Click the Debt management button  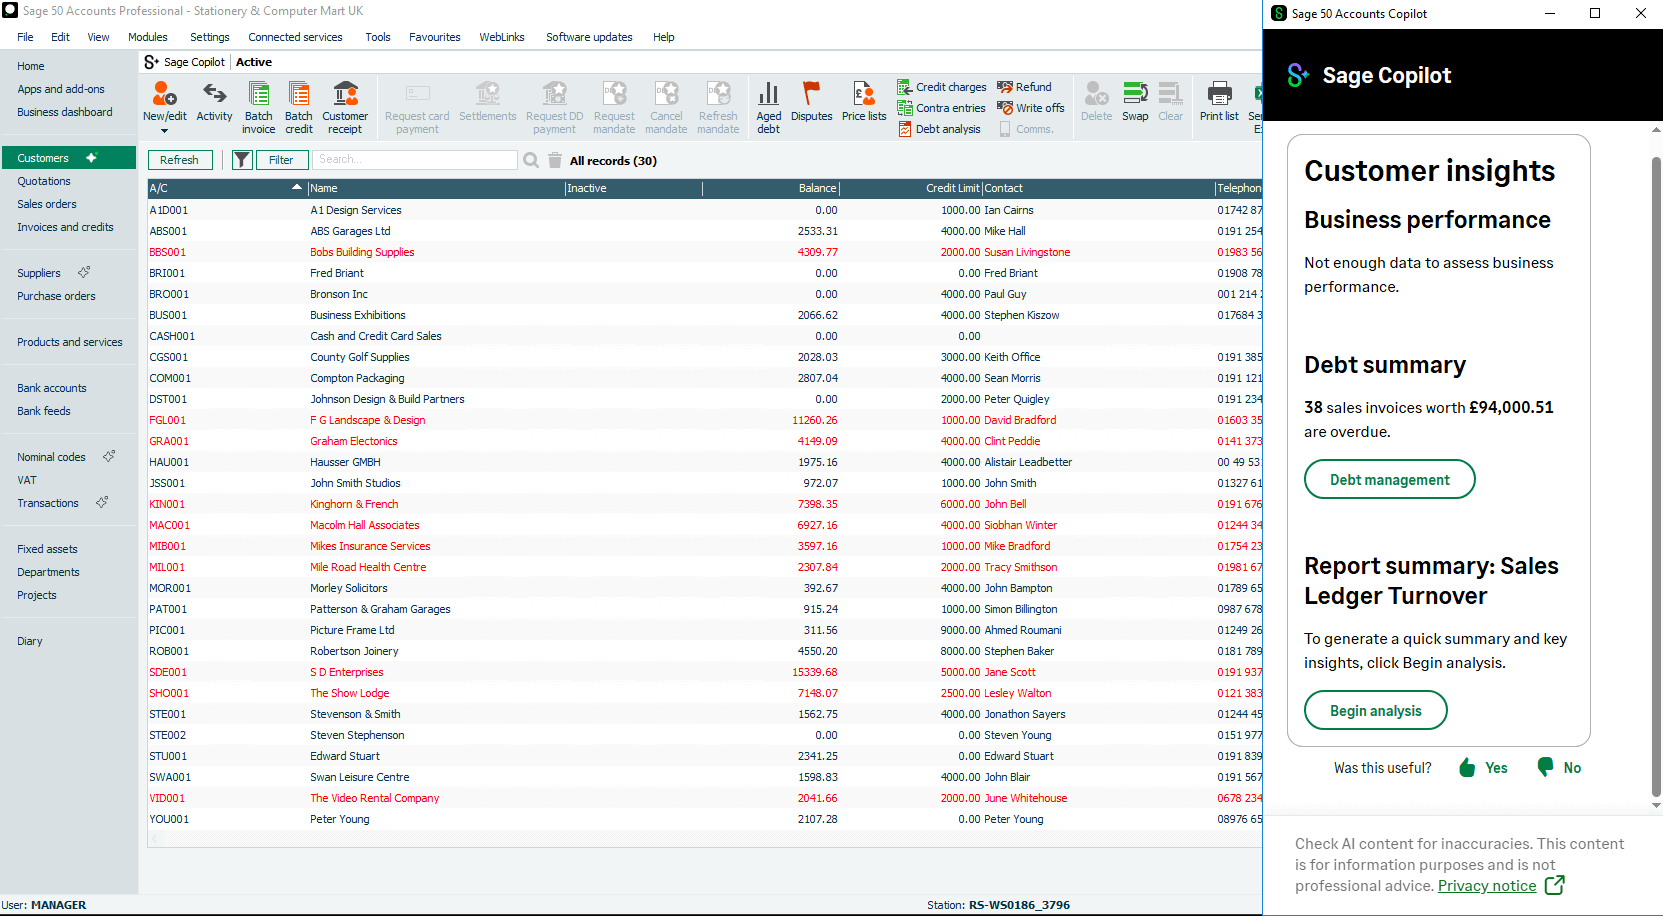[1389, 480]
